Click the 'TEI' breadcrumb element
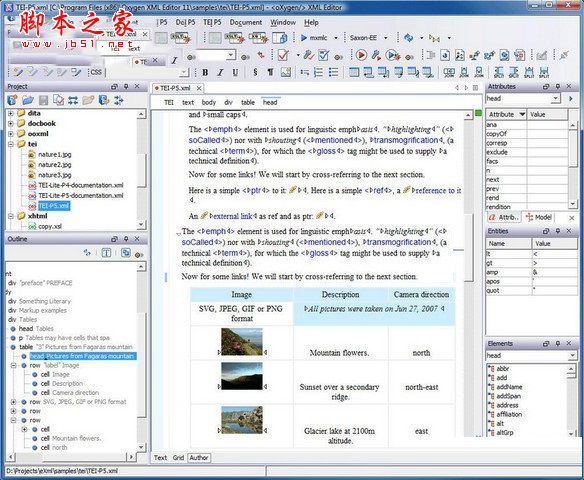Viewport: 584px width, 480px height. [169, 102]
